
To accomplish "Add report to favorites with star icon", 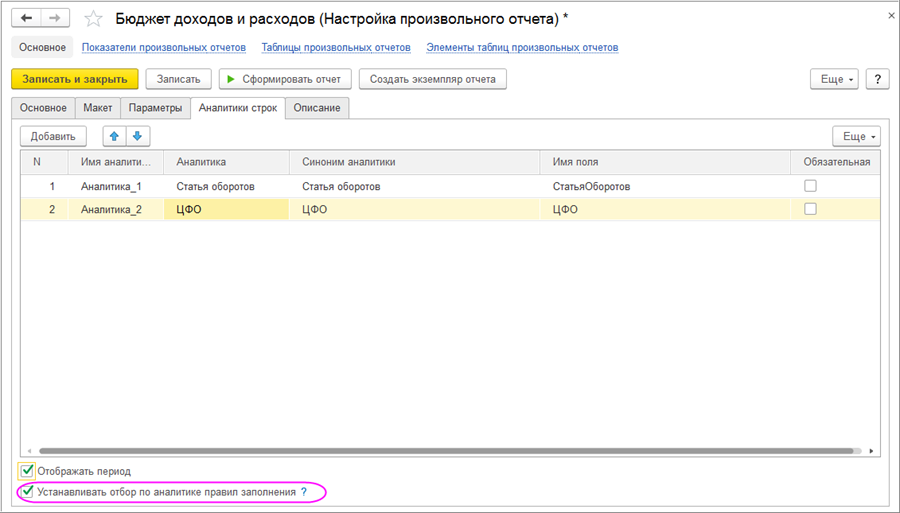I will point(93,19).
